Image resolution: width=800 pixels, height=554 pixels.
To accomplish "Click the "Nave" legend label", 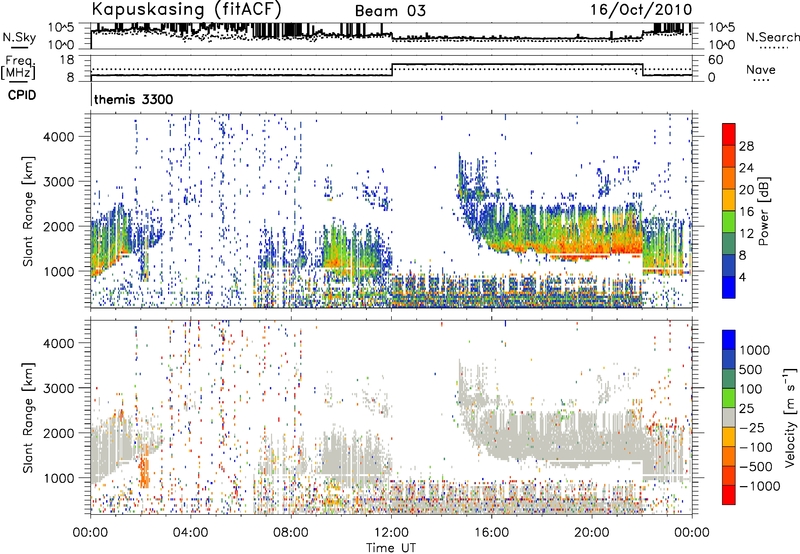I will (x=761, y=69).
